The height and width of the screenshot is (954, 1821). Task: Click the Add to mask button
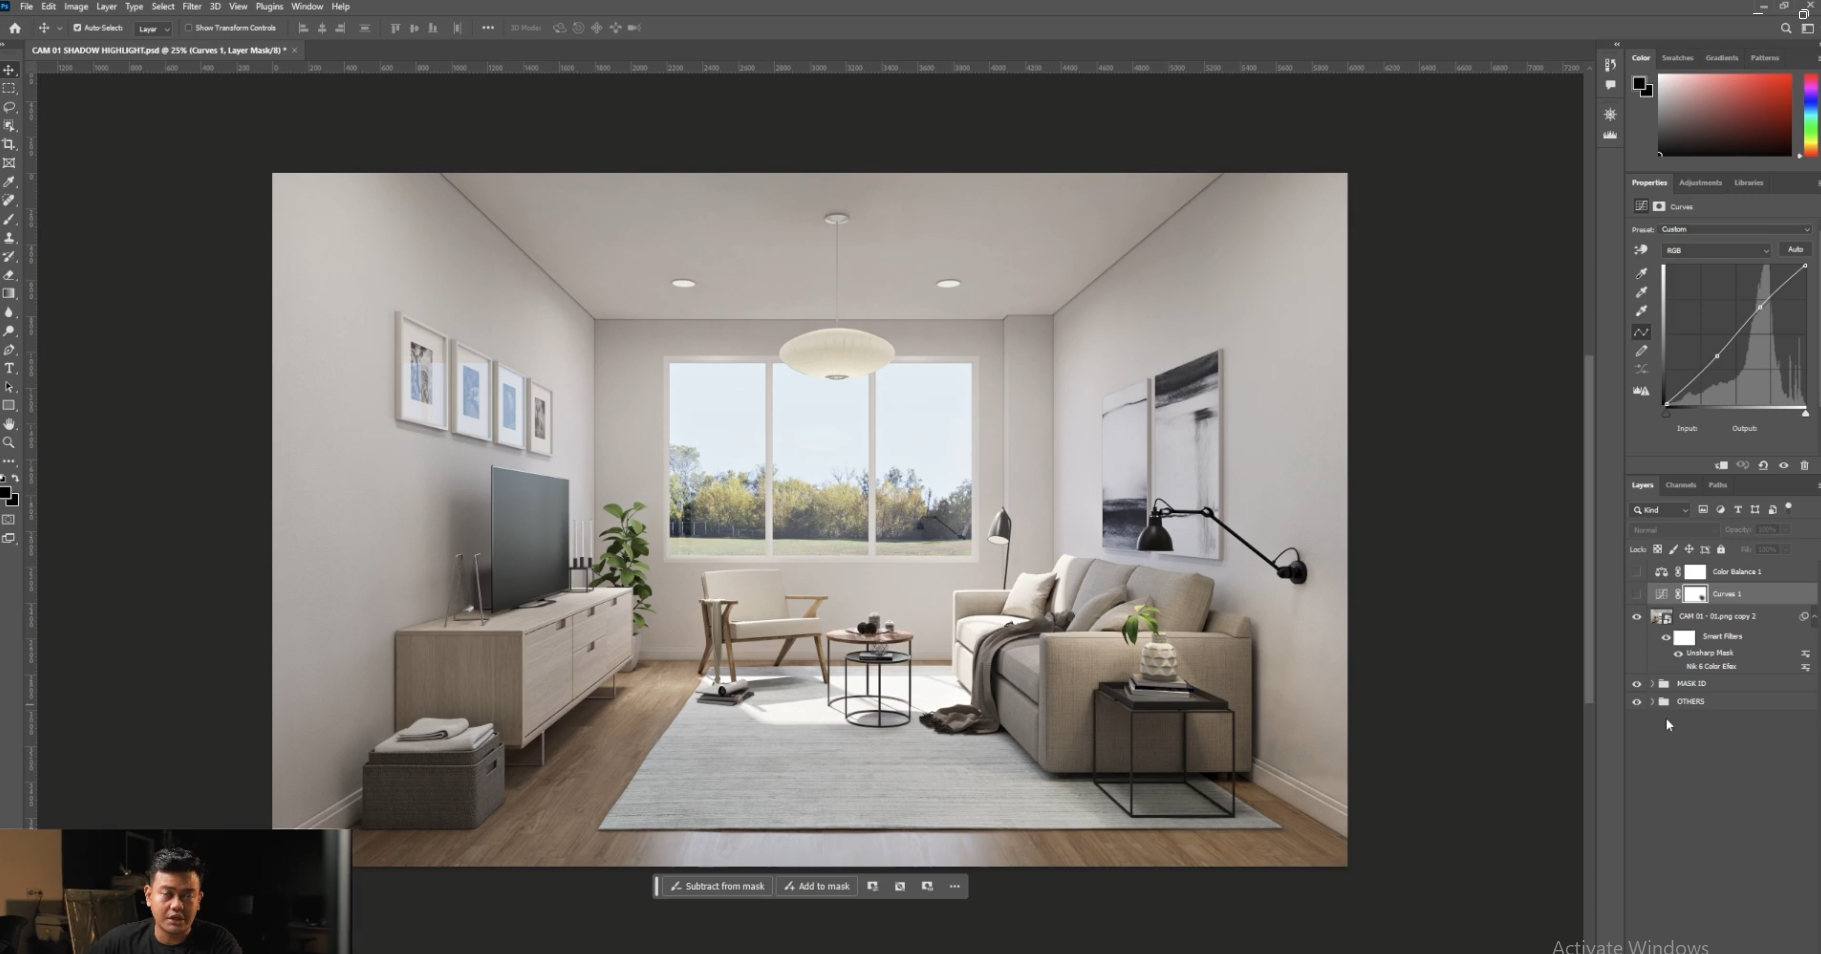click(816, 886)
